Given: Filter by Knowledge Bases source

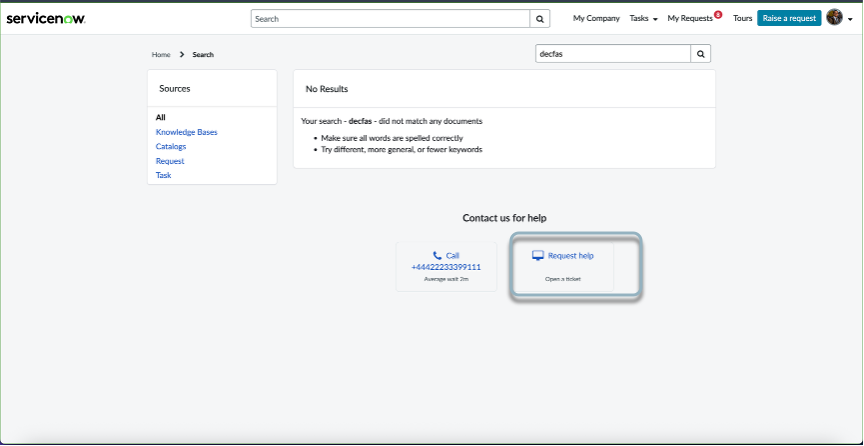Looking at the screenshot, I should (186, 132).
